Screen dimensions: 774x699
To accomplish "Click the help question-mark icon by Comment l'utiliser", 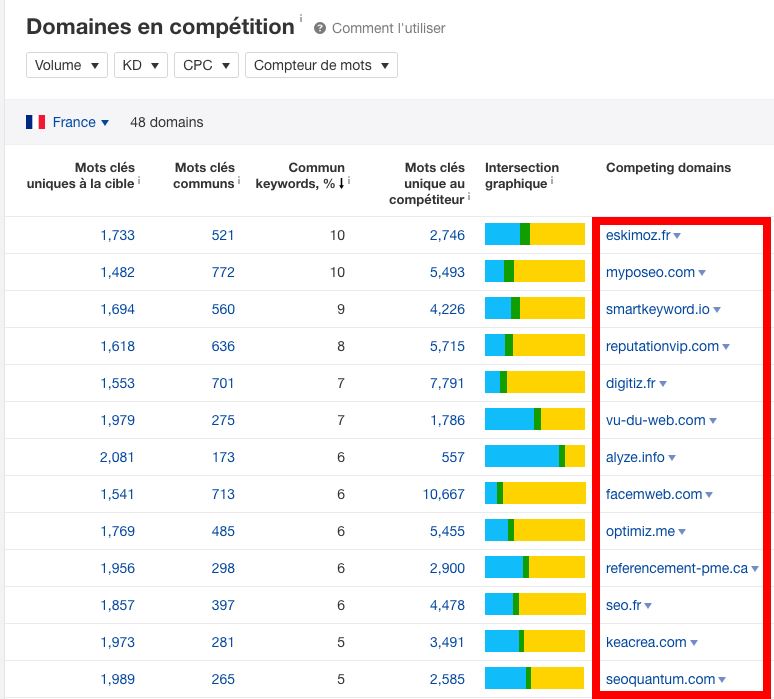I will (x=320, y=29).
